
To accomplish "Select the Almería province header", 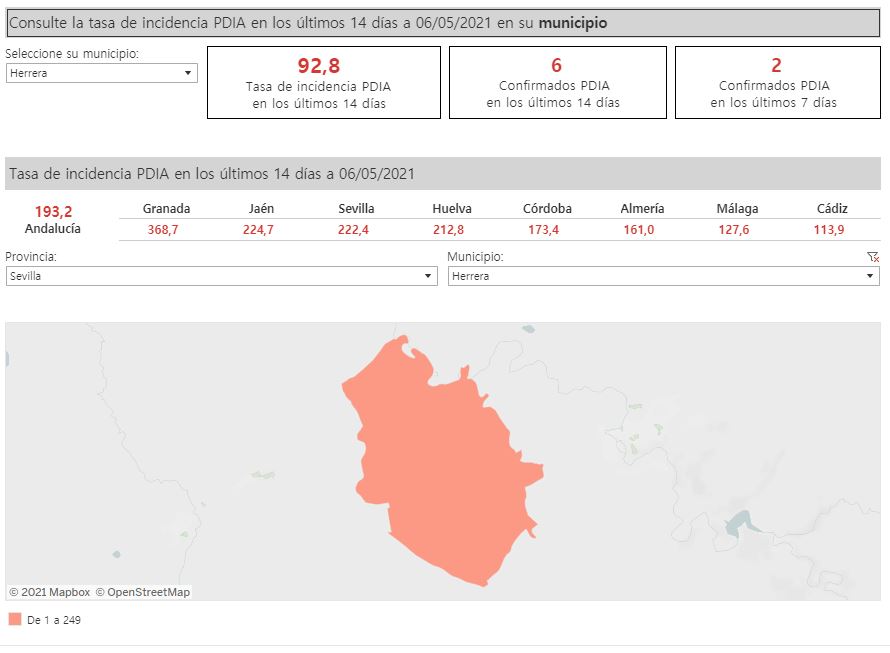I will pyautogui.click(x=642, y=209).
